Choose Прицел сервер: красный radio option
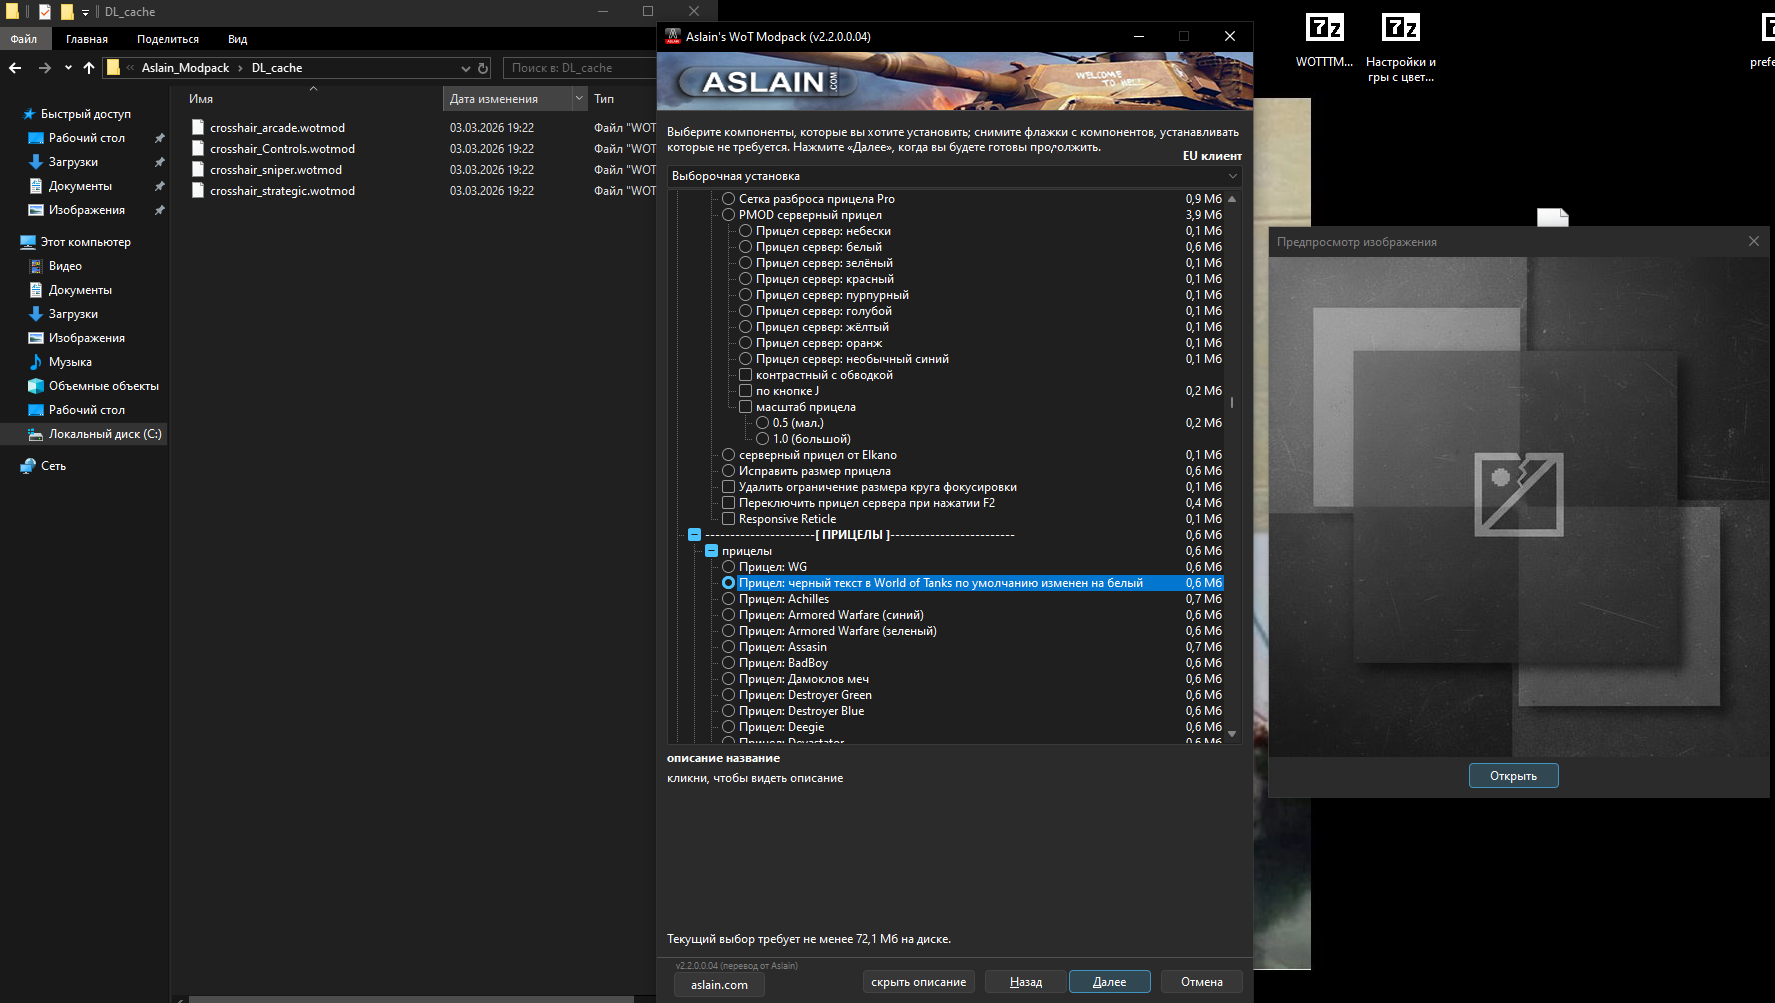1775x1003 pixels. (x=745, y=279)
